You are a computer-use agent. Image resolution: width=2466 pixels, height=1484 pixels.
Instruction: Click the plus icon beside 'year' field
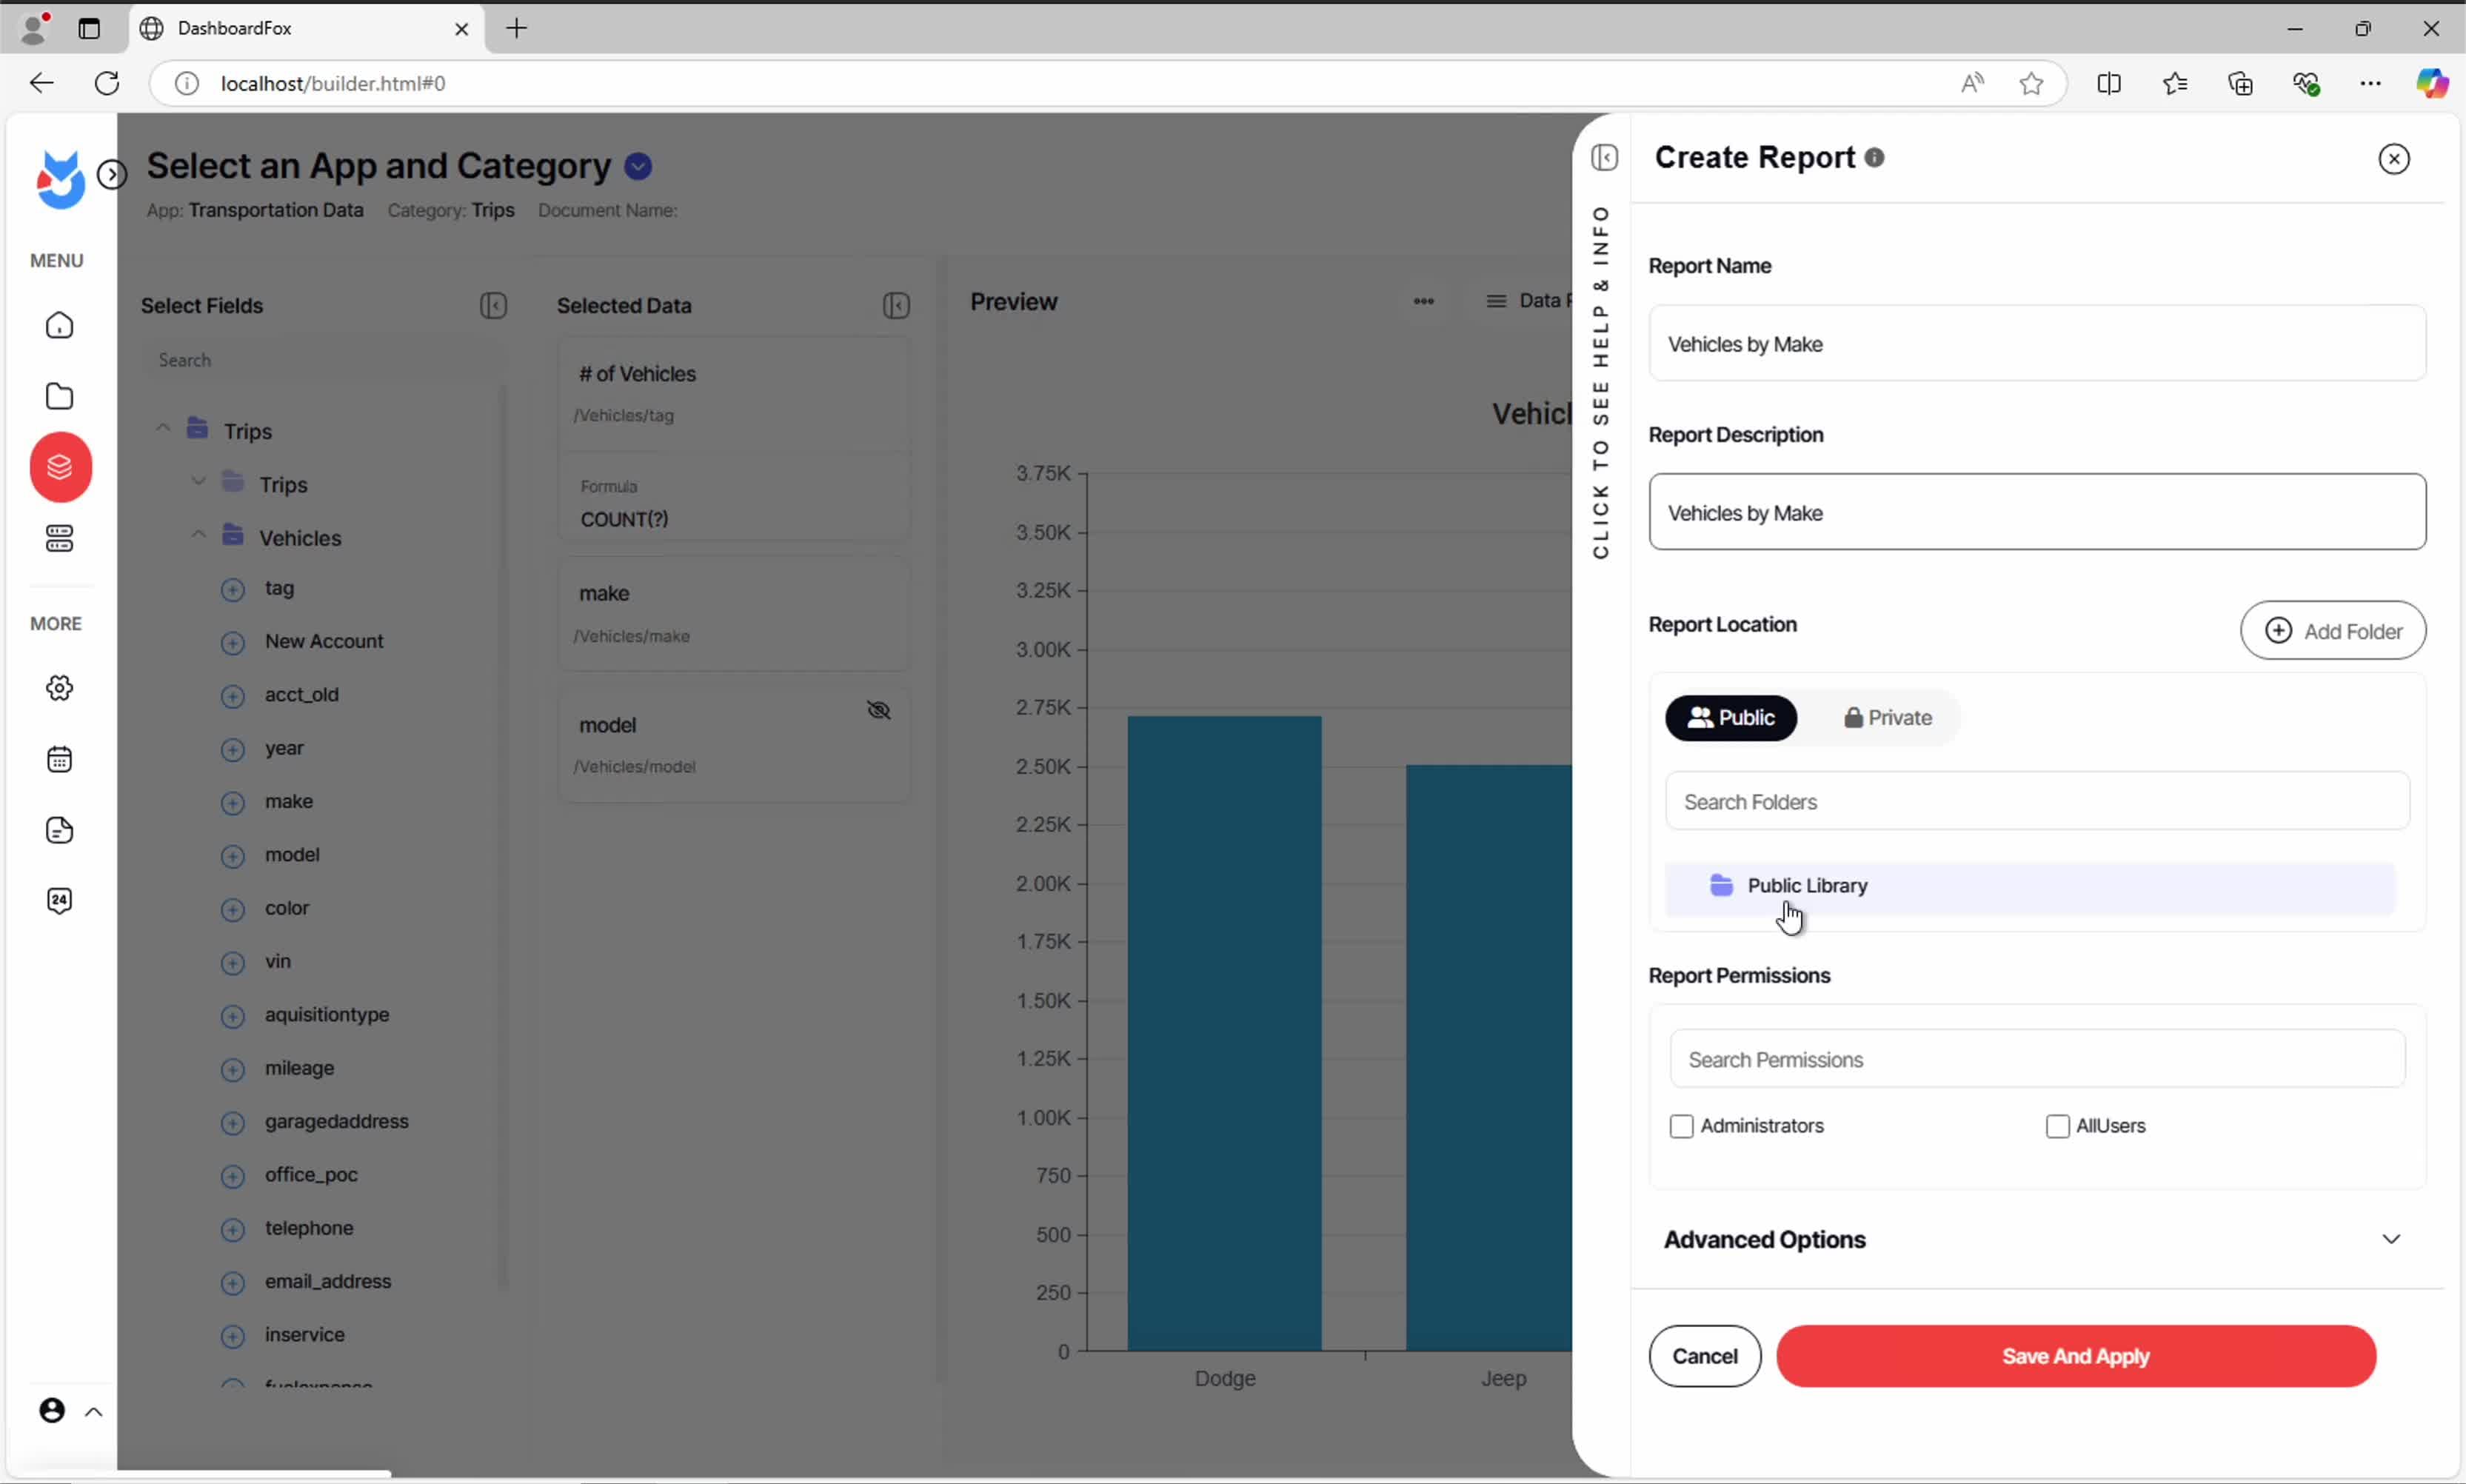click(x=233, y=749)
